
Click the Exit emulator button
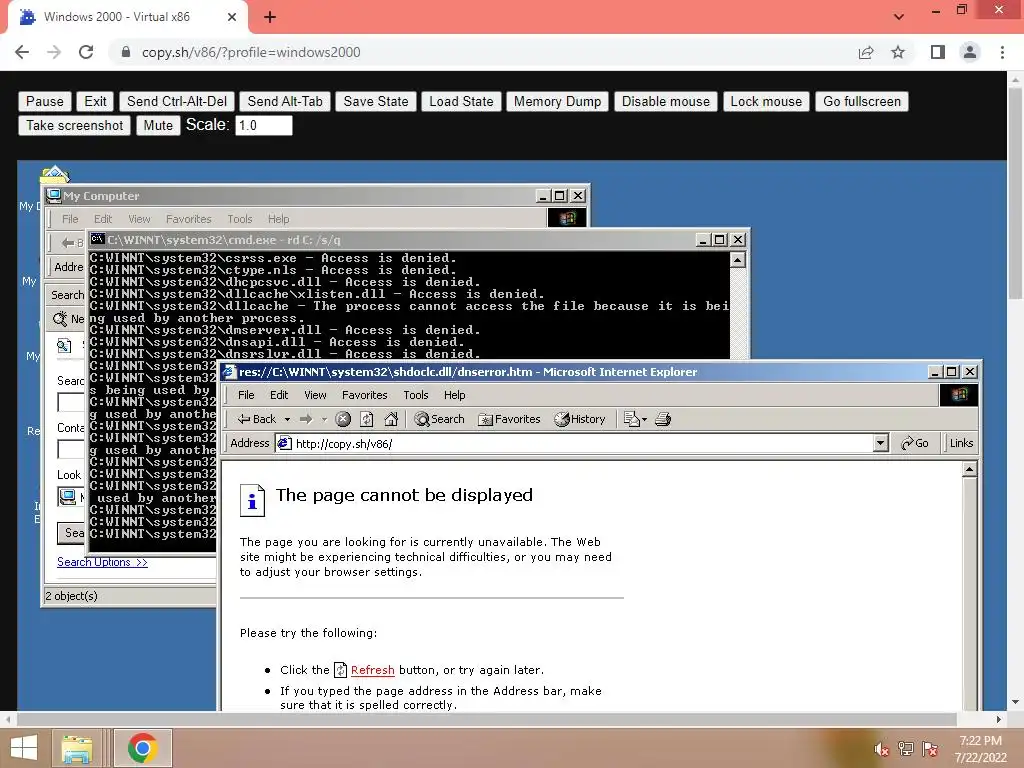click(x=95, y=101)
